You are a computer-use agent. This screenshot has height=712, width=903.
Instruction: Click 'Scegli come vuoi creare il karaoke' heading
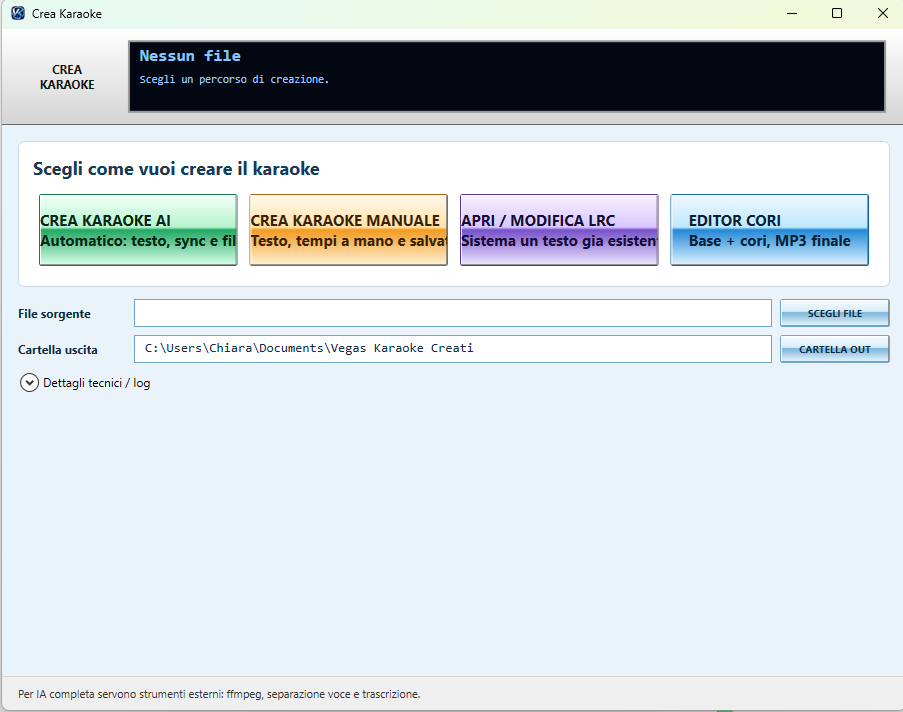(x=176, y=169)
